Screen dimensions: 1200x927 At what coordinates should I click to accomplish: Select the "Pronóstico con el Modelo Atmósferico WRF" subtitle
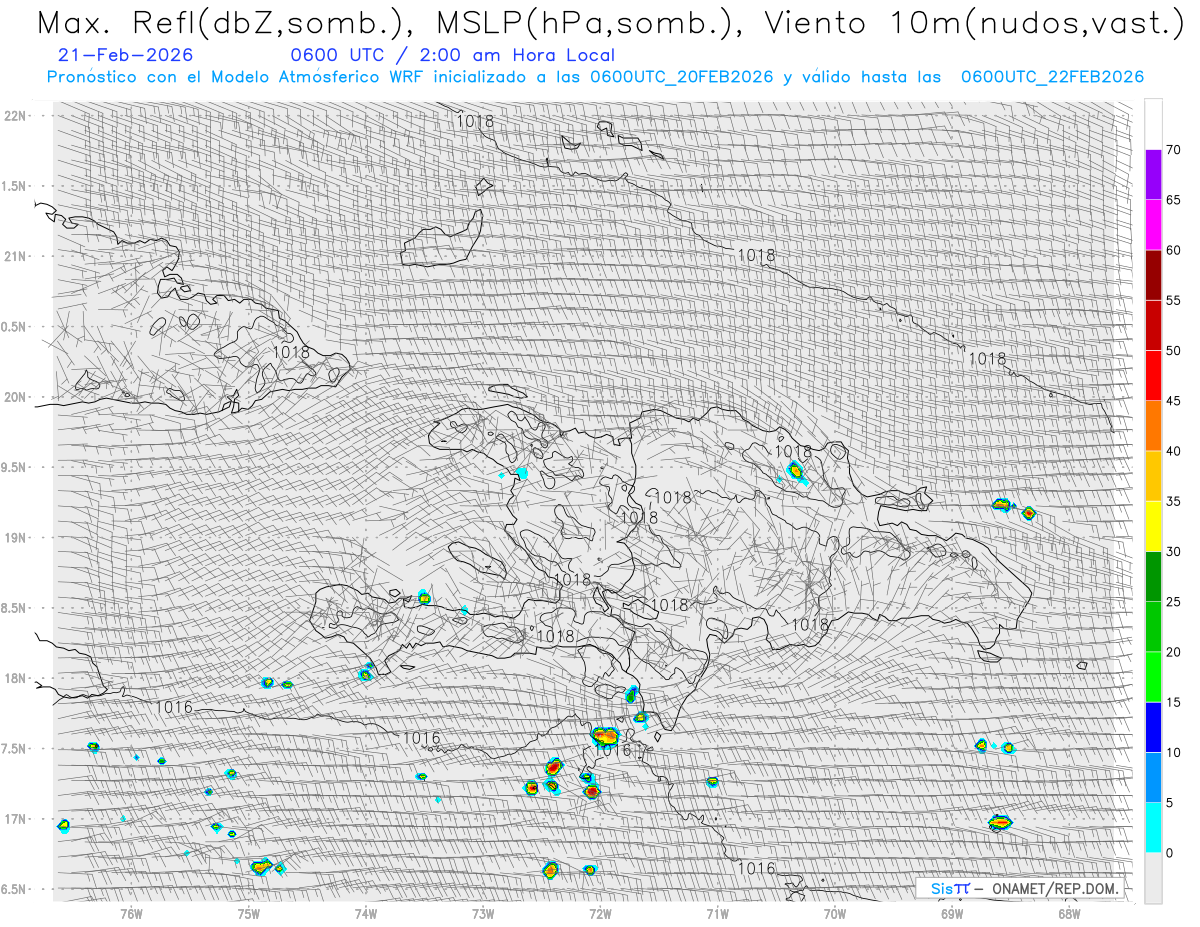point(237,77)
